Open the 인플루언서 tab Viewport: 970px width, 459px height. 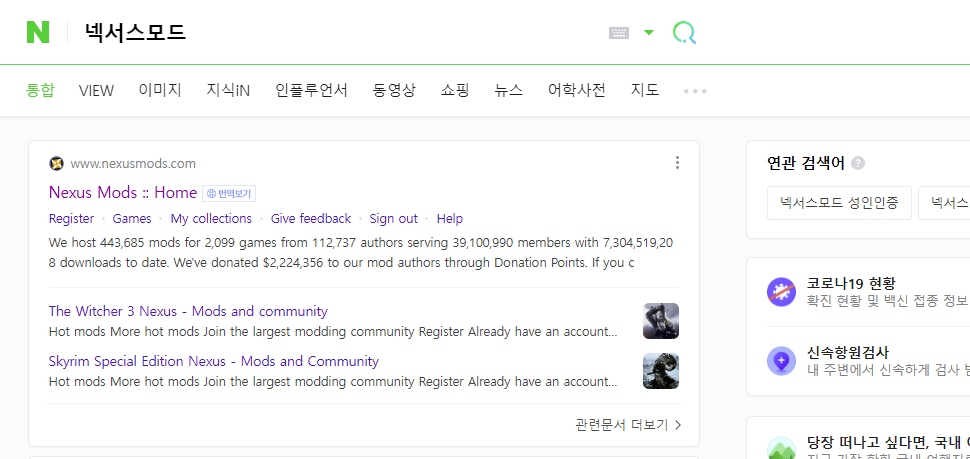click(312, 90)
